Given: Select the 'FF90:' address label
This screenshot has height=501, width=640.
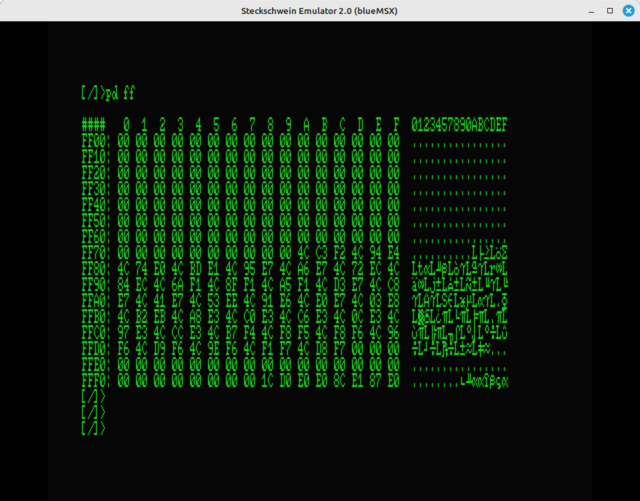Looking at the screenshot, I should pyautogui.click(x=96, y=285).
